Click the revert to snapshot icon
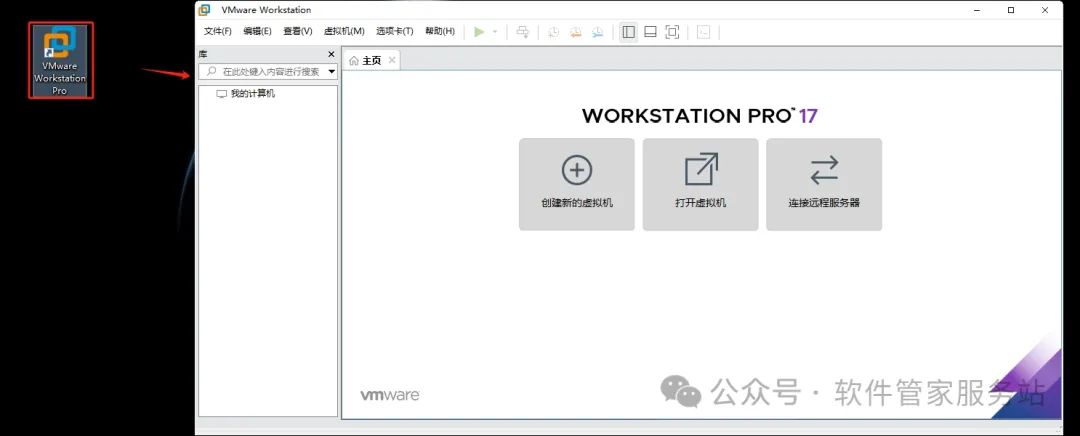This screenshot has width=1080, height=436. 575,32
